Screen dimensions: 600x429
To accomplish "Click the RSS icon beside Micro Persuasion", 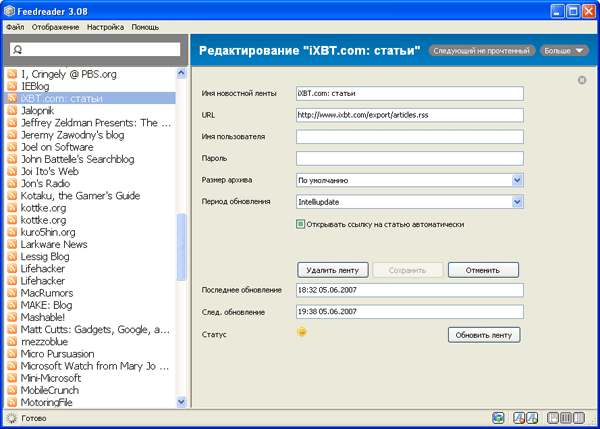I will (x=12, y=354).
